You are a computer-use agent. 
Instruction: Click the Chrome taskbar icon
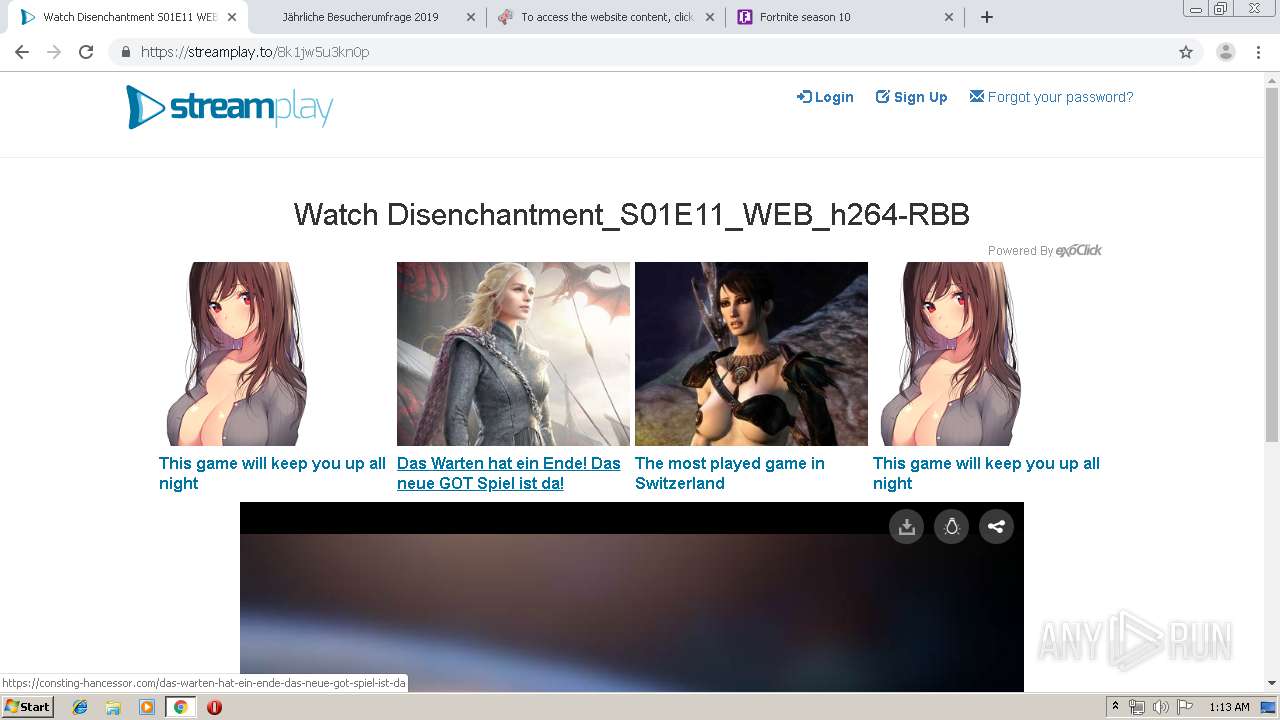180,707
